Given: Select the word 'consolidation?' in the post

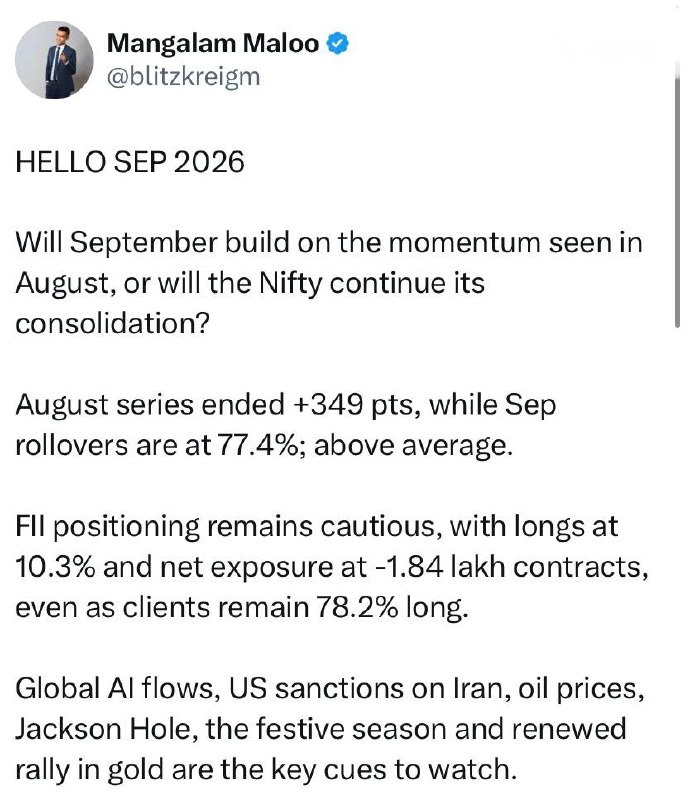Looking at the screenshot, I should click(x=112, y=323).
